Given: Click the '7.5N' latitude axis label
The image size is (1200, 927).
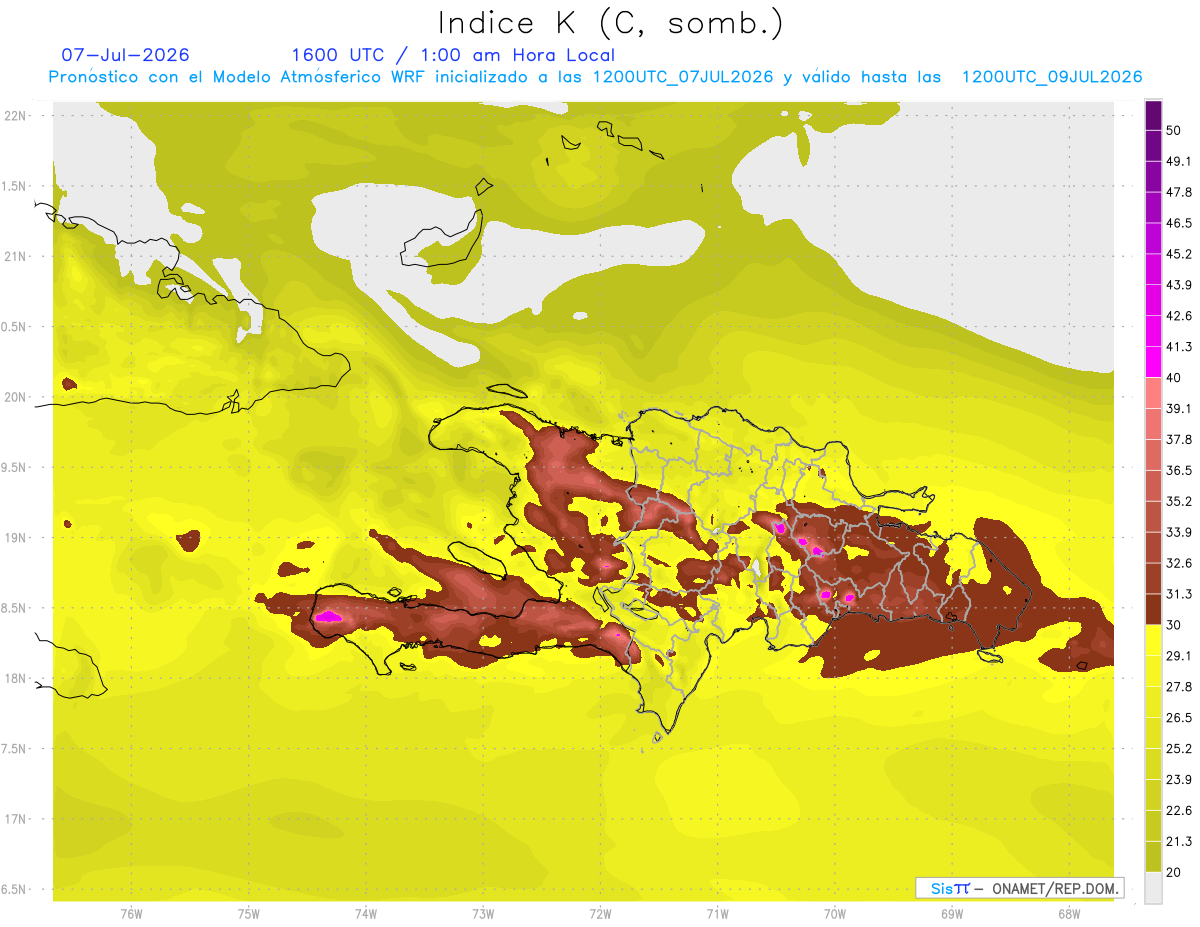Looking at the screenshot, I should (x=14, y=749).
